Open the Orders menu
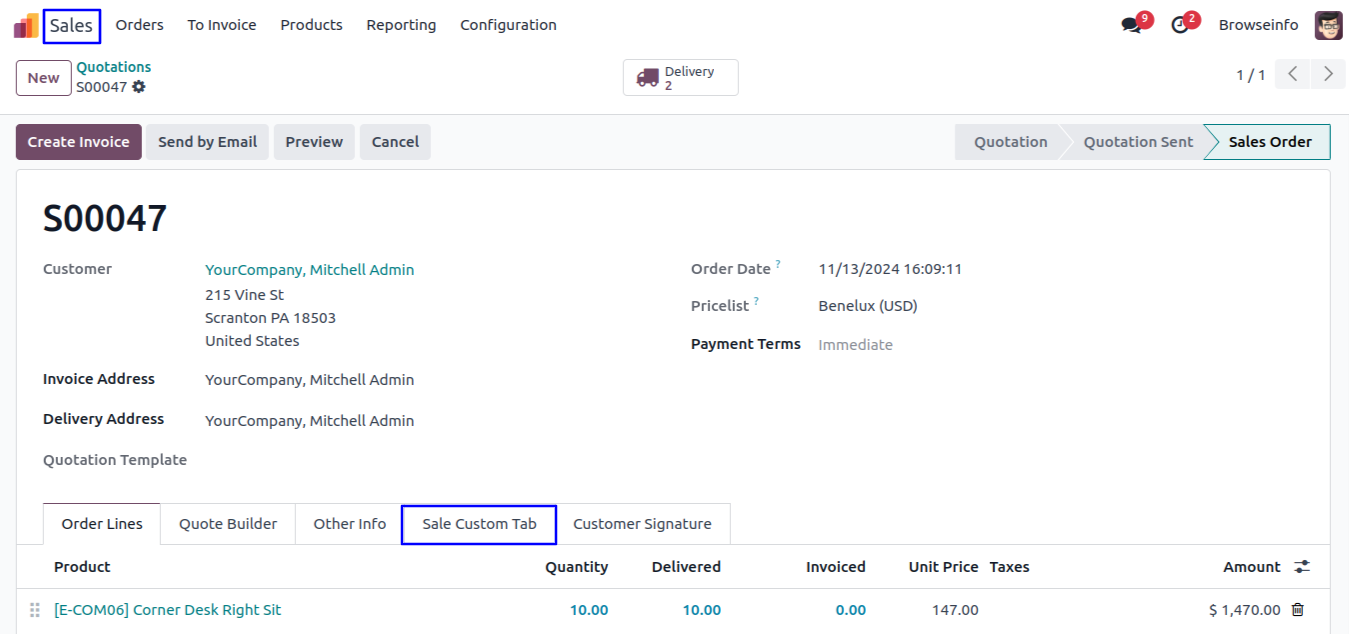 point(139,25)
